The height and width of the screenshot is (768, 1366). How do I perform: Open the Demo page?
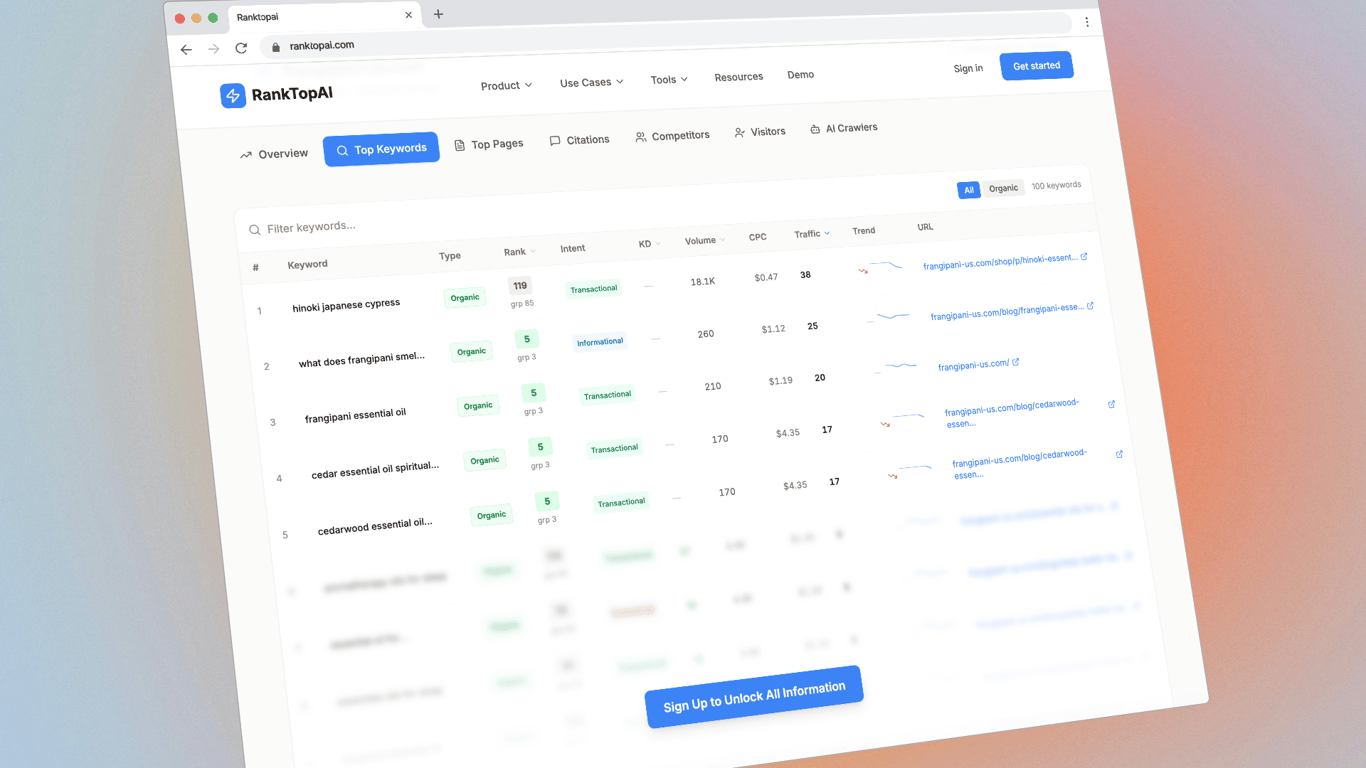click(800, 74)
